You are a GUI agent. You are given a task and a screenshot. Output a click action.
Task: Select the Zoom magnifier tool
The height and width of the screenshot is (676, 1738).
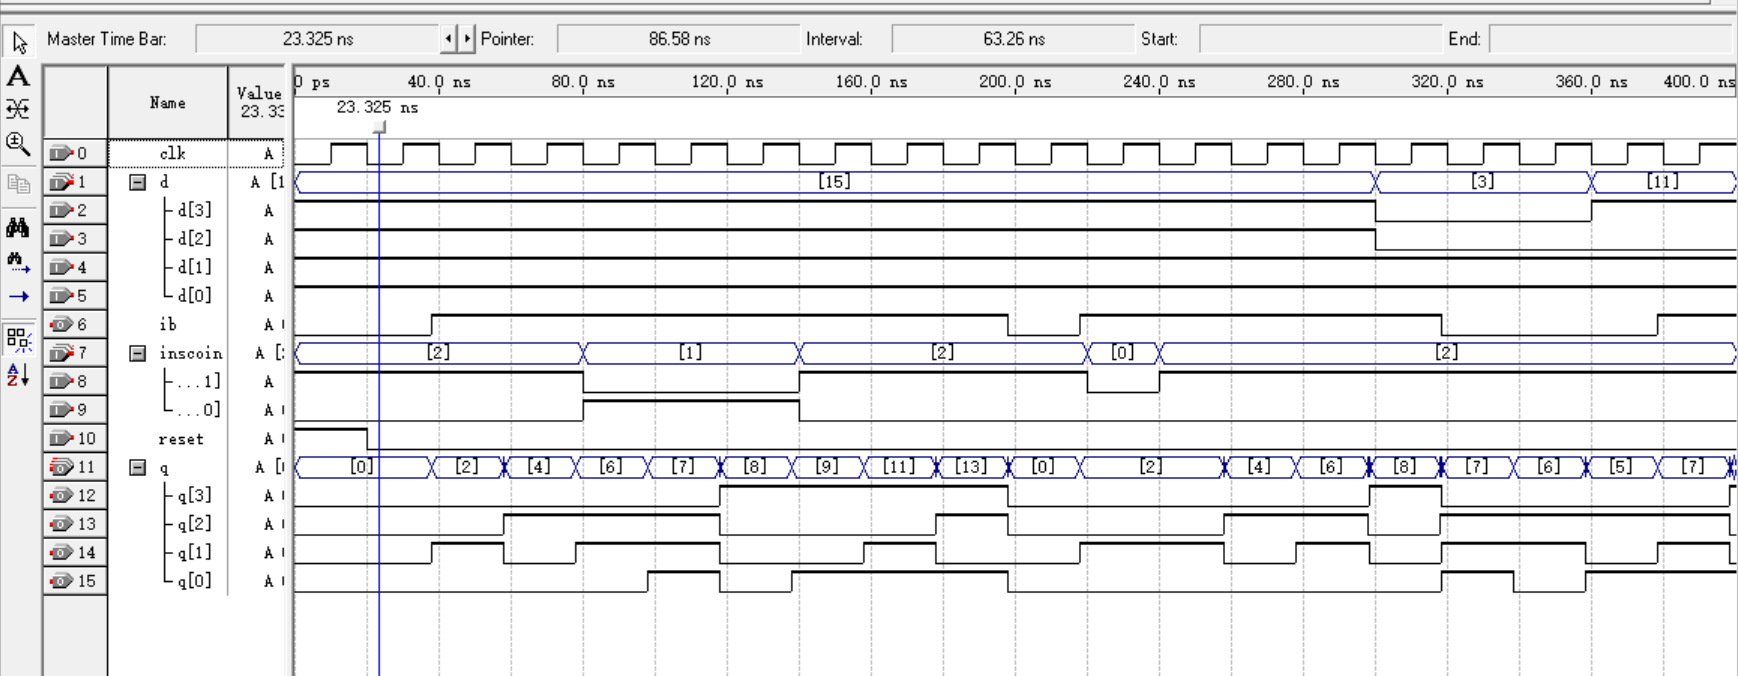tap(18, 143)
